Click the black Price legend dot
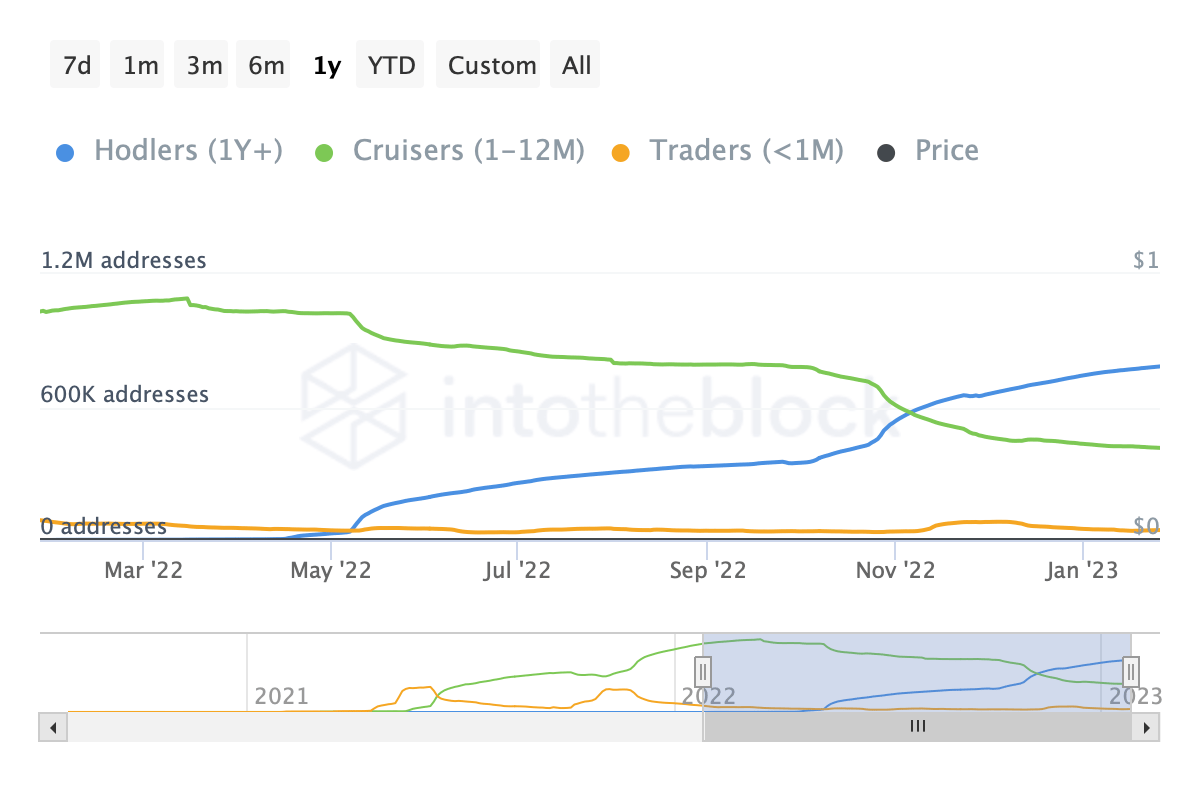 click(885, 150)
